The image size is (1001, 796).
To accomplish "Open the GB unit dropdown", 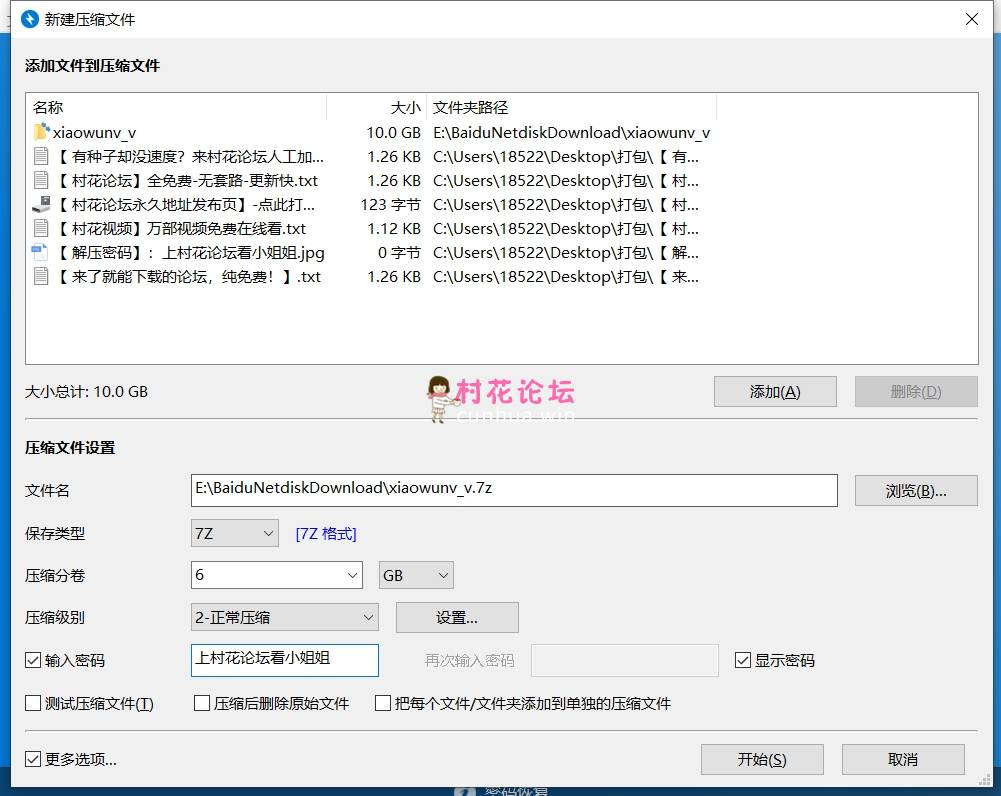I will click(x=416, y=575).
